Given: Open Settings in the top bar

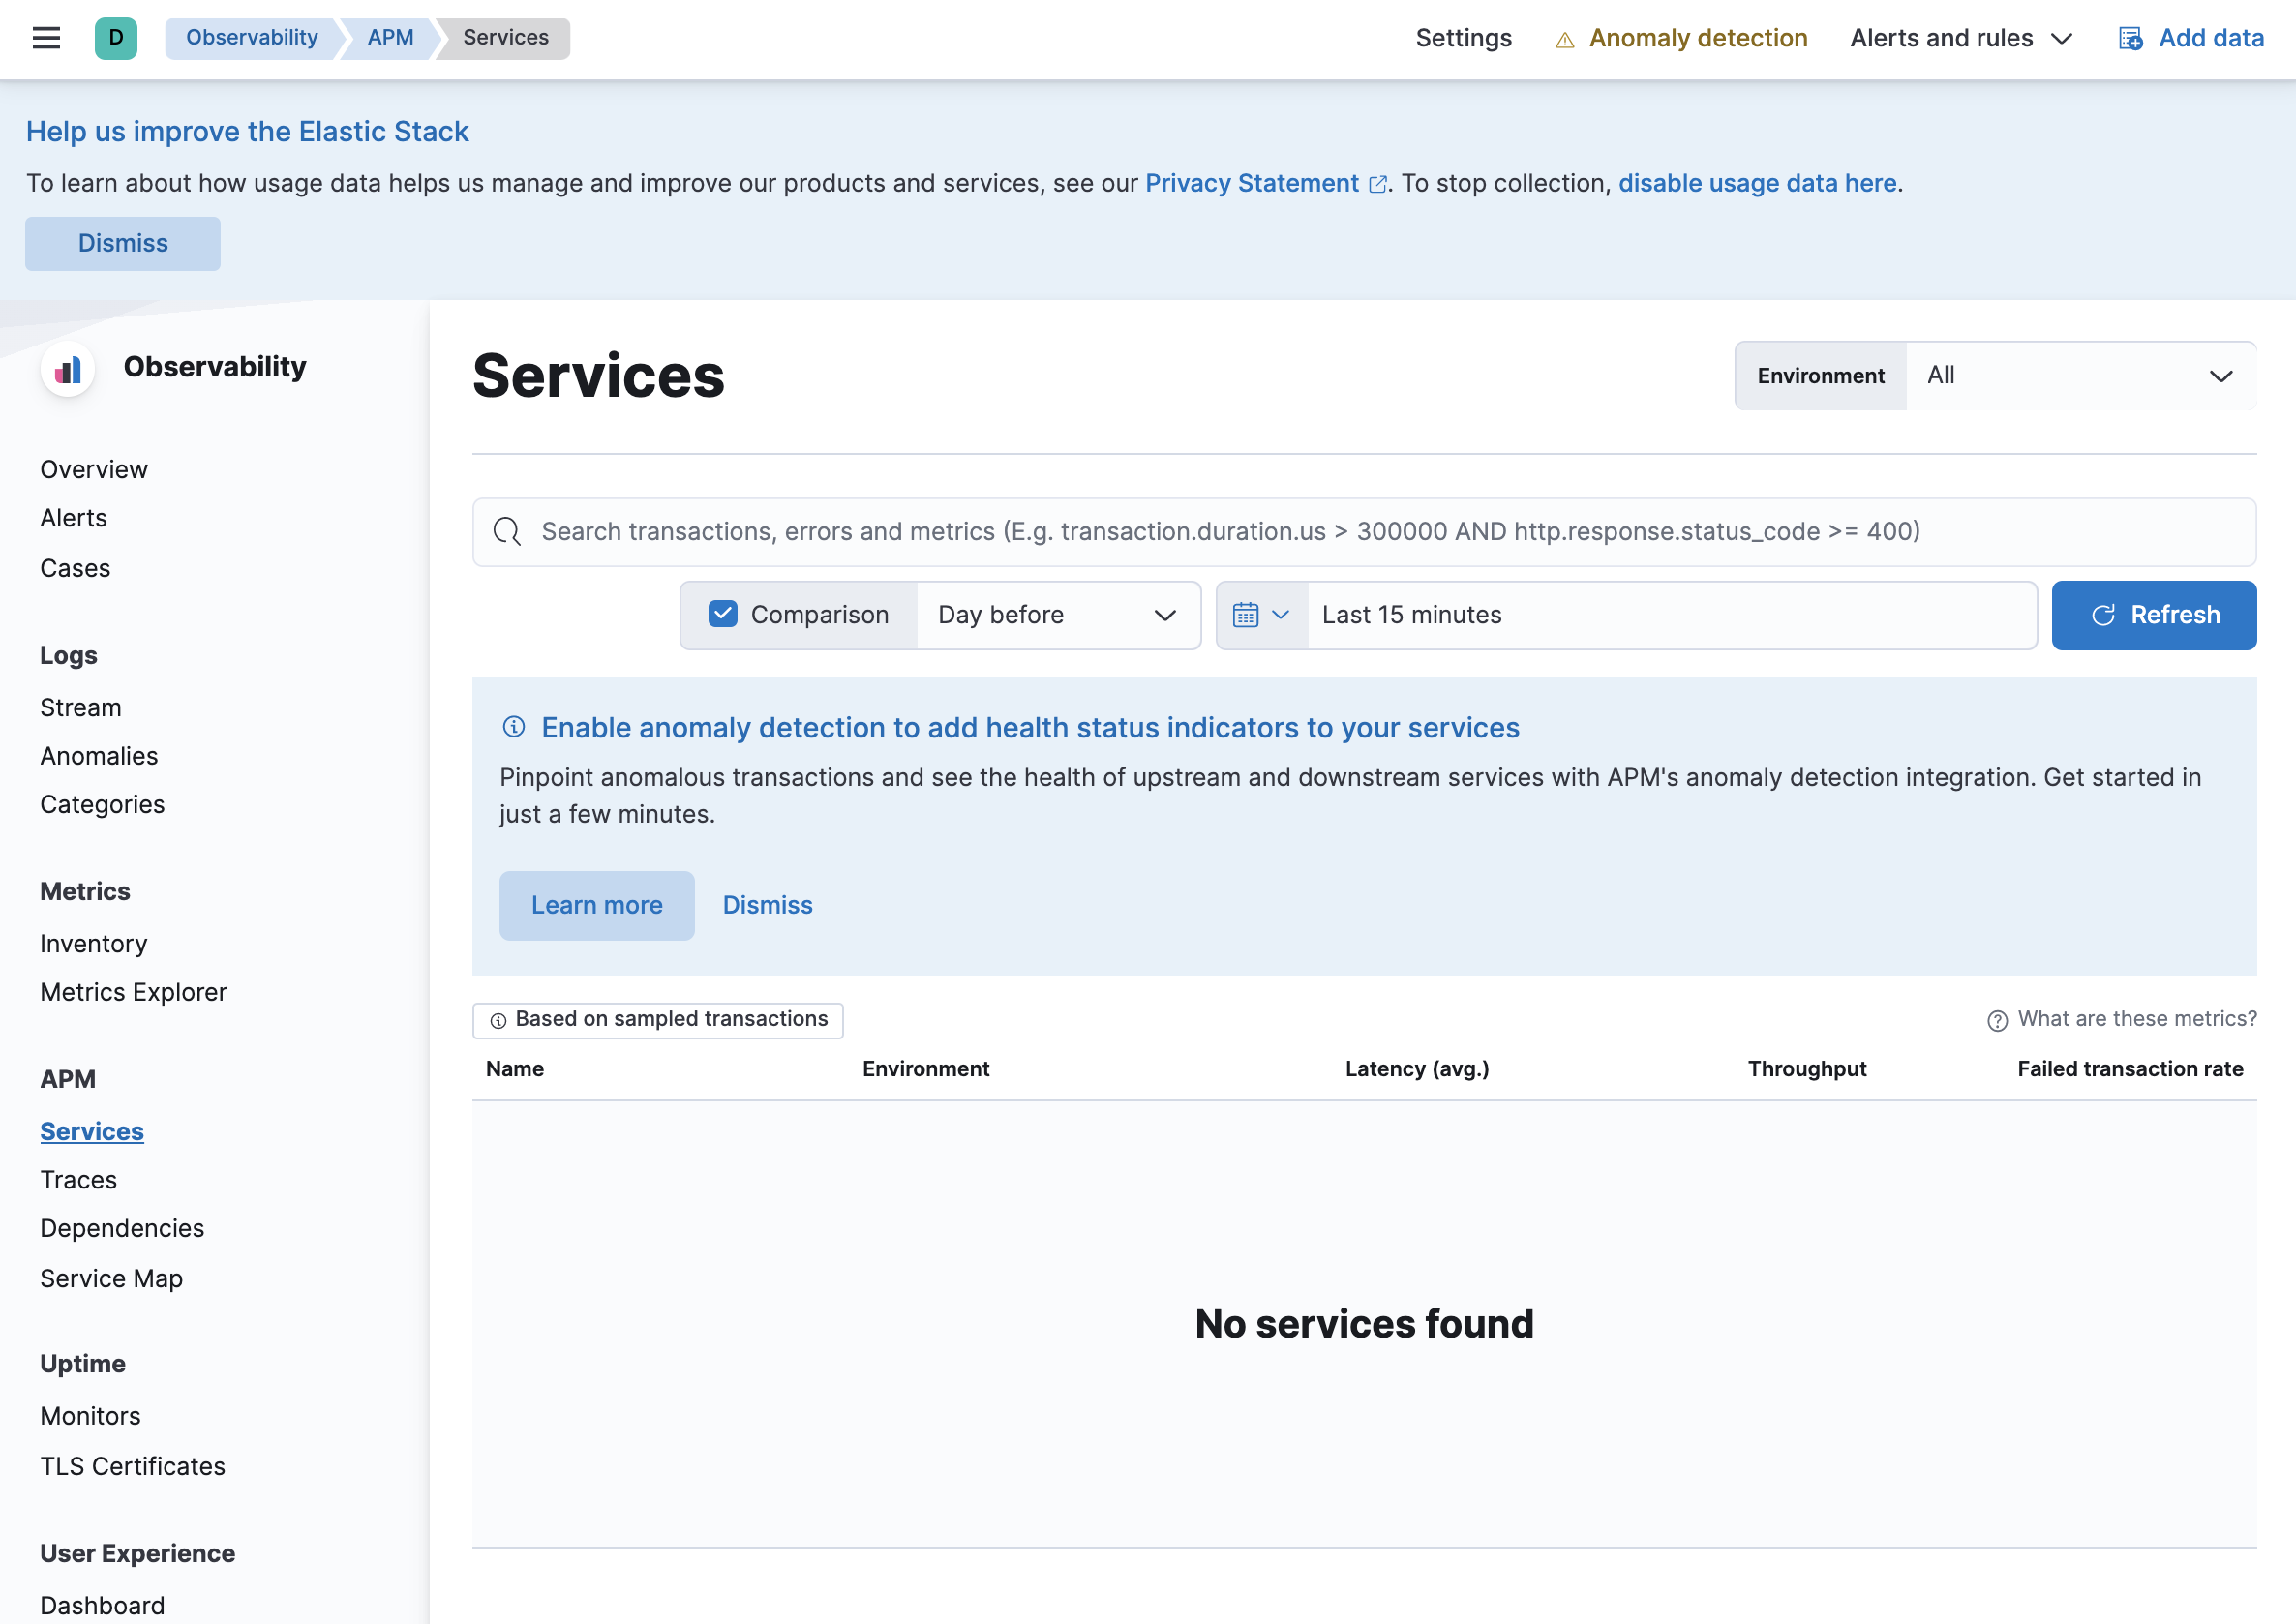Looking at the screenshot, I should 1463,38.
